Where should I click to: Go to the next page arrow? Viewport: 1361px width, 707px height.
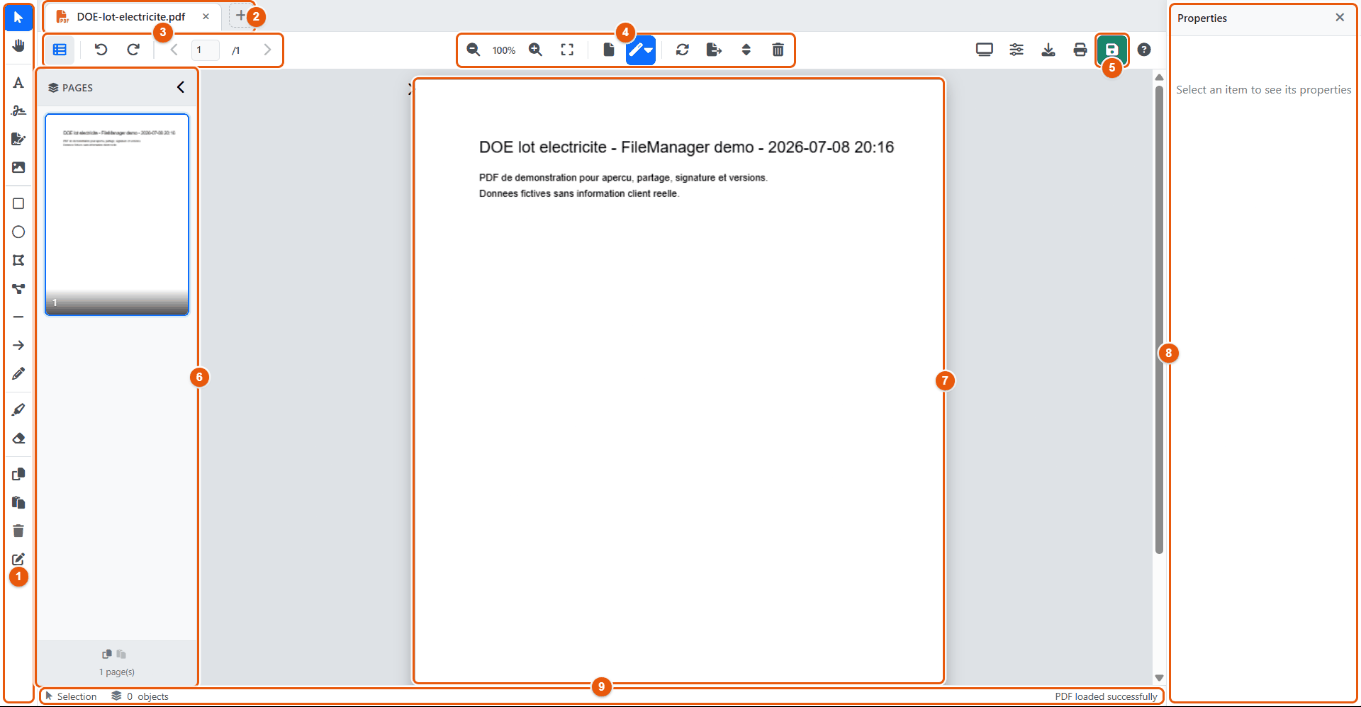coord(267,49)
